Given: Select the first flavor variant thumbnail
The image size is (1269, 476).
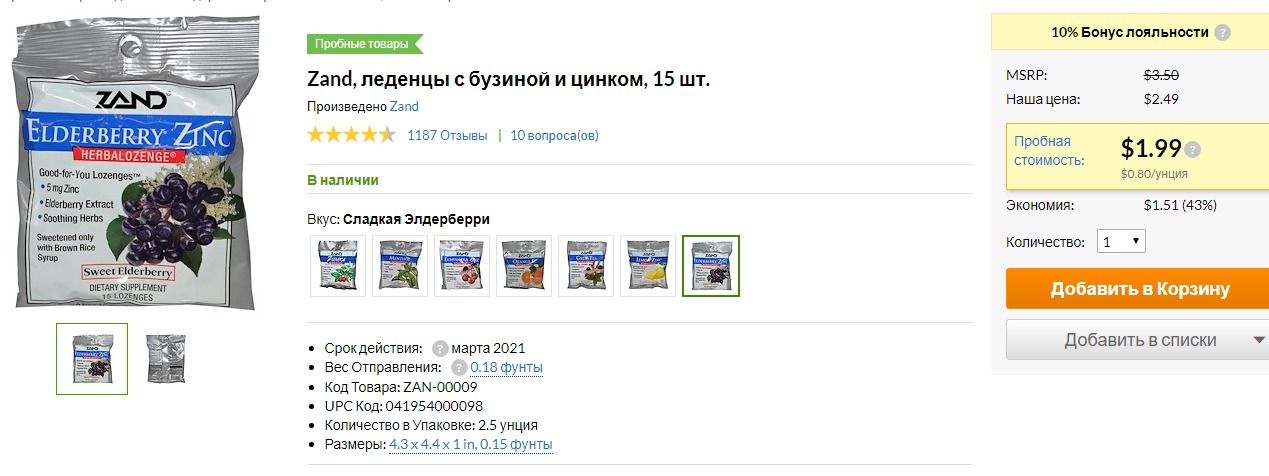Looking at the screenshot, I should [x=338, y=266].
